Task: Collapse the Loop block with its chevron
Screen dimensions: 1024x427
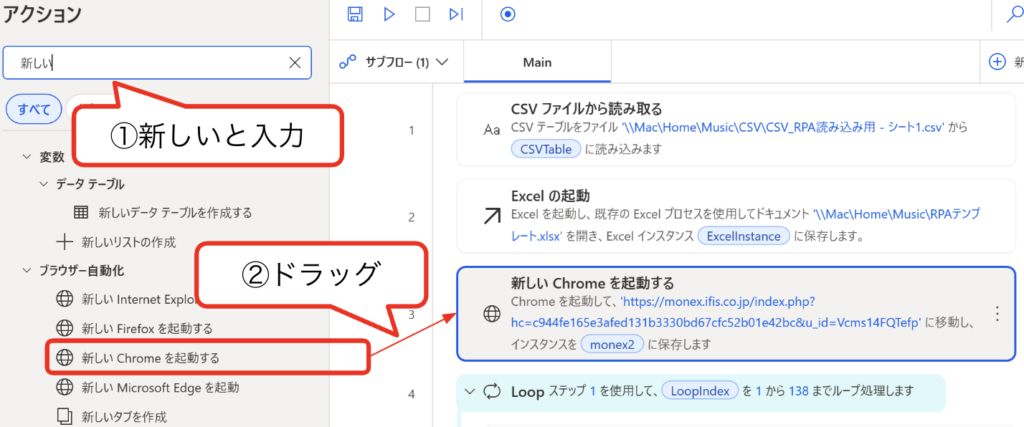Action: pyautogui.click(x=468, y=391)
